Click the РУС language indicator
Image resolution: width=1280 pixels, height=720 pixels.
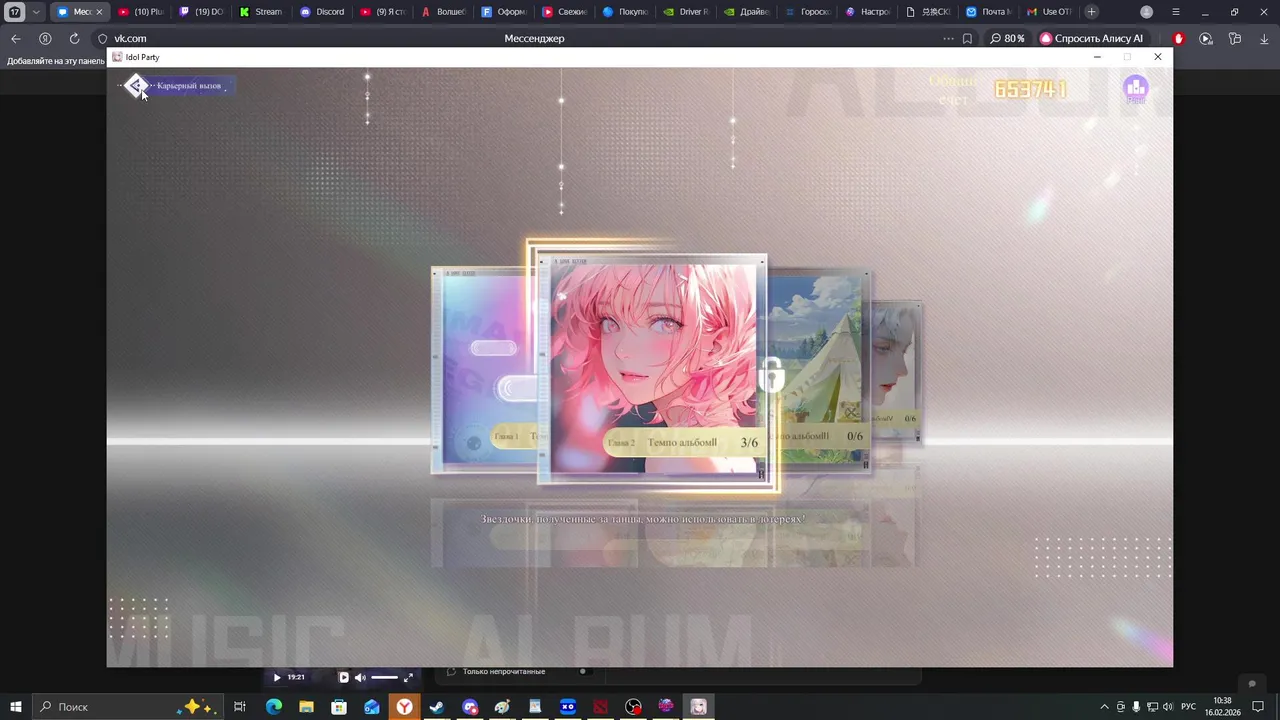(1189, 707)
